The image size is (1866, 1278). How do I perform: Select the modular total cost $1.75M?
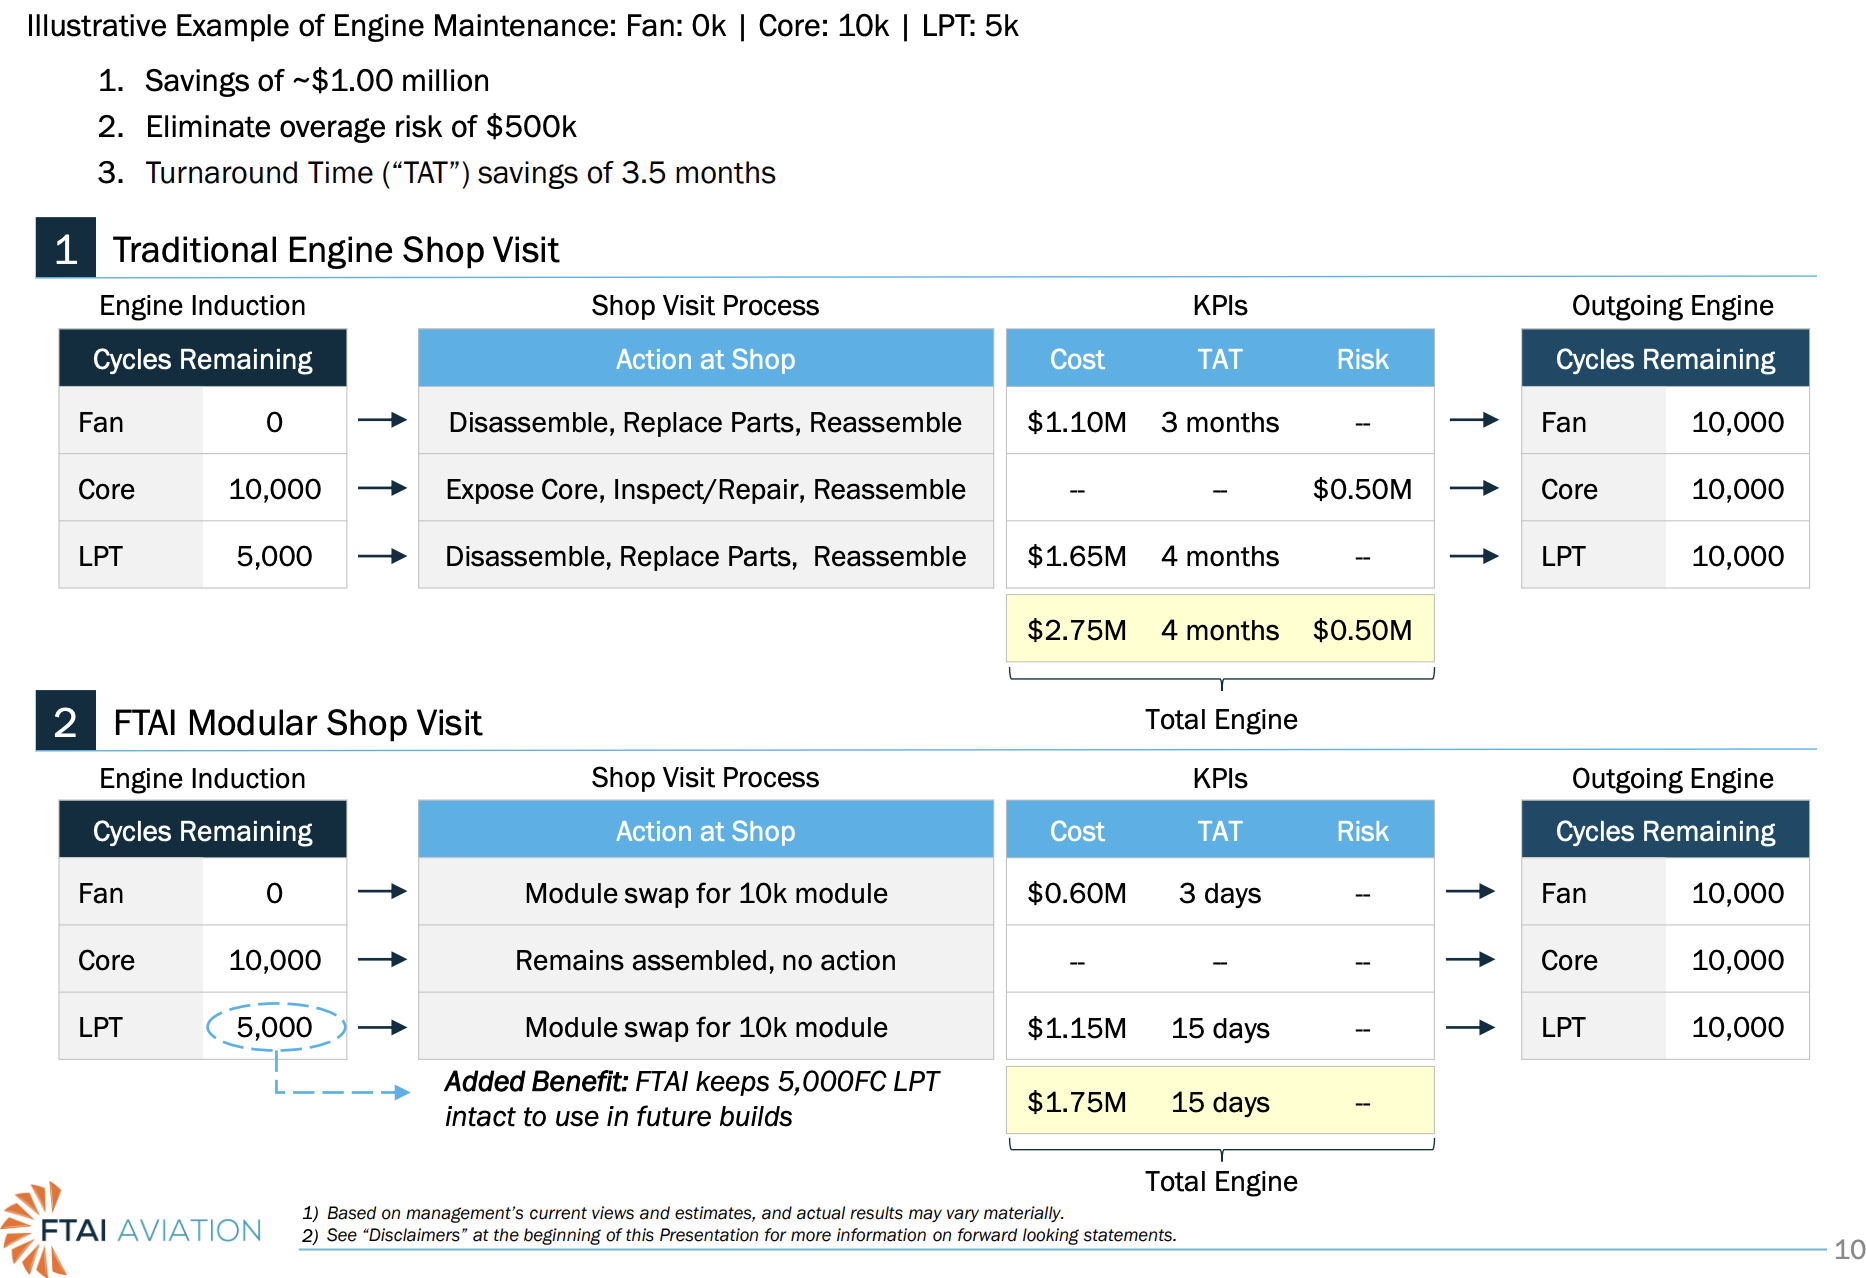[x=1076, y=1102]
